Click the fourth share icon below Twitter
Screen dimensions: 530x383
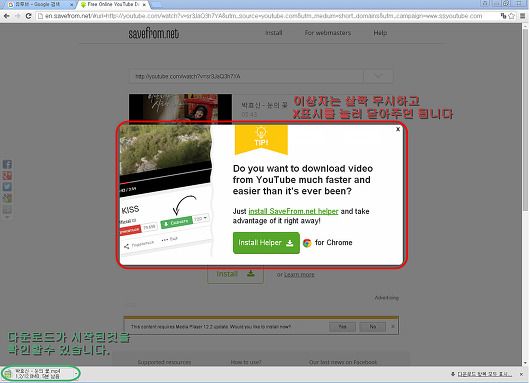click(x=7, y=198)
